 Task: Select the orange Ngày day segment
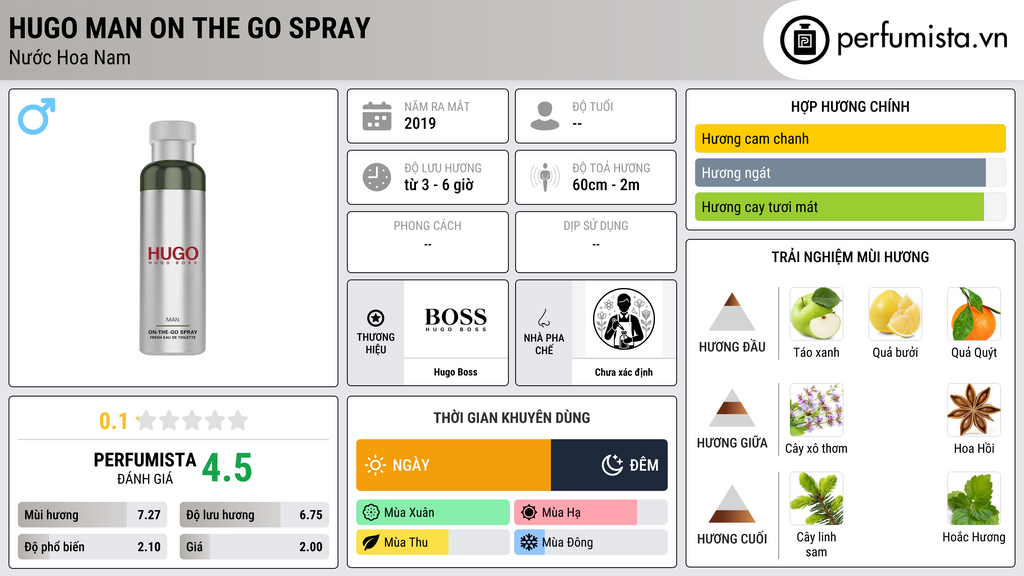(x=453, y=465)
